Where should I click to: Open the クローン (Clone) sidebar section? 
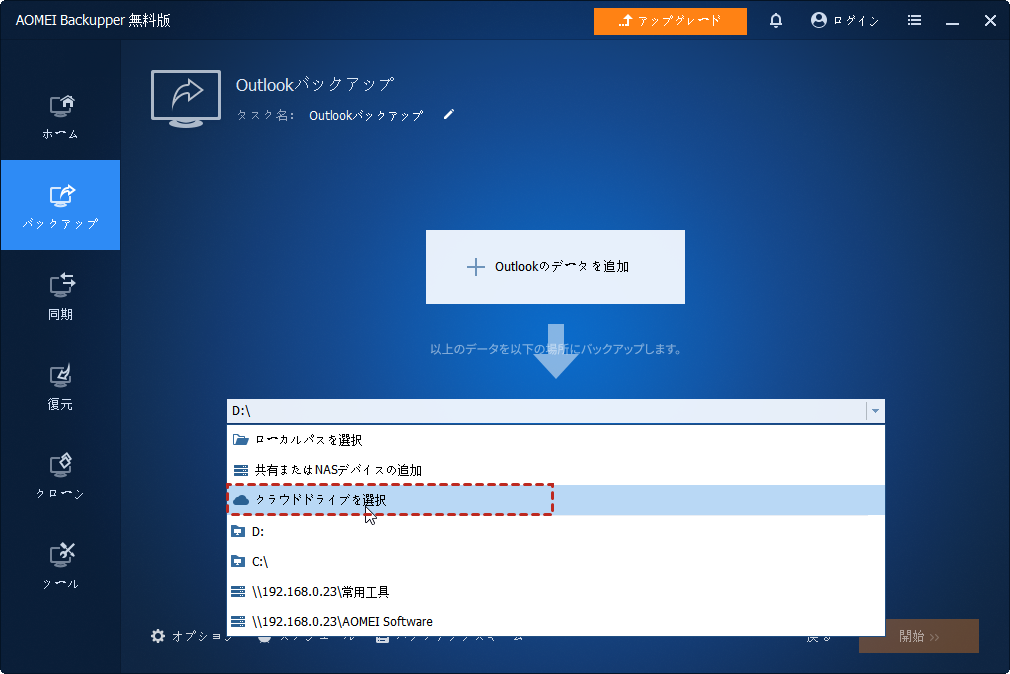[x=61, y=476]
